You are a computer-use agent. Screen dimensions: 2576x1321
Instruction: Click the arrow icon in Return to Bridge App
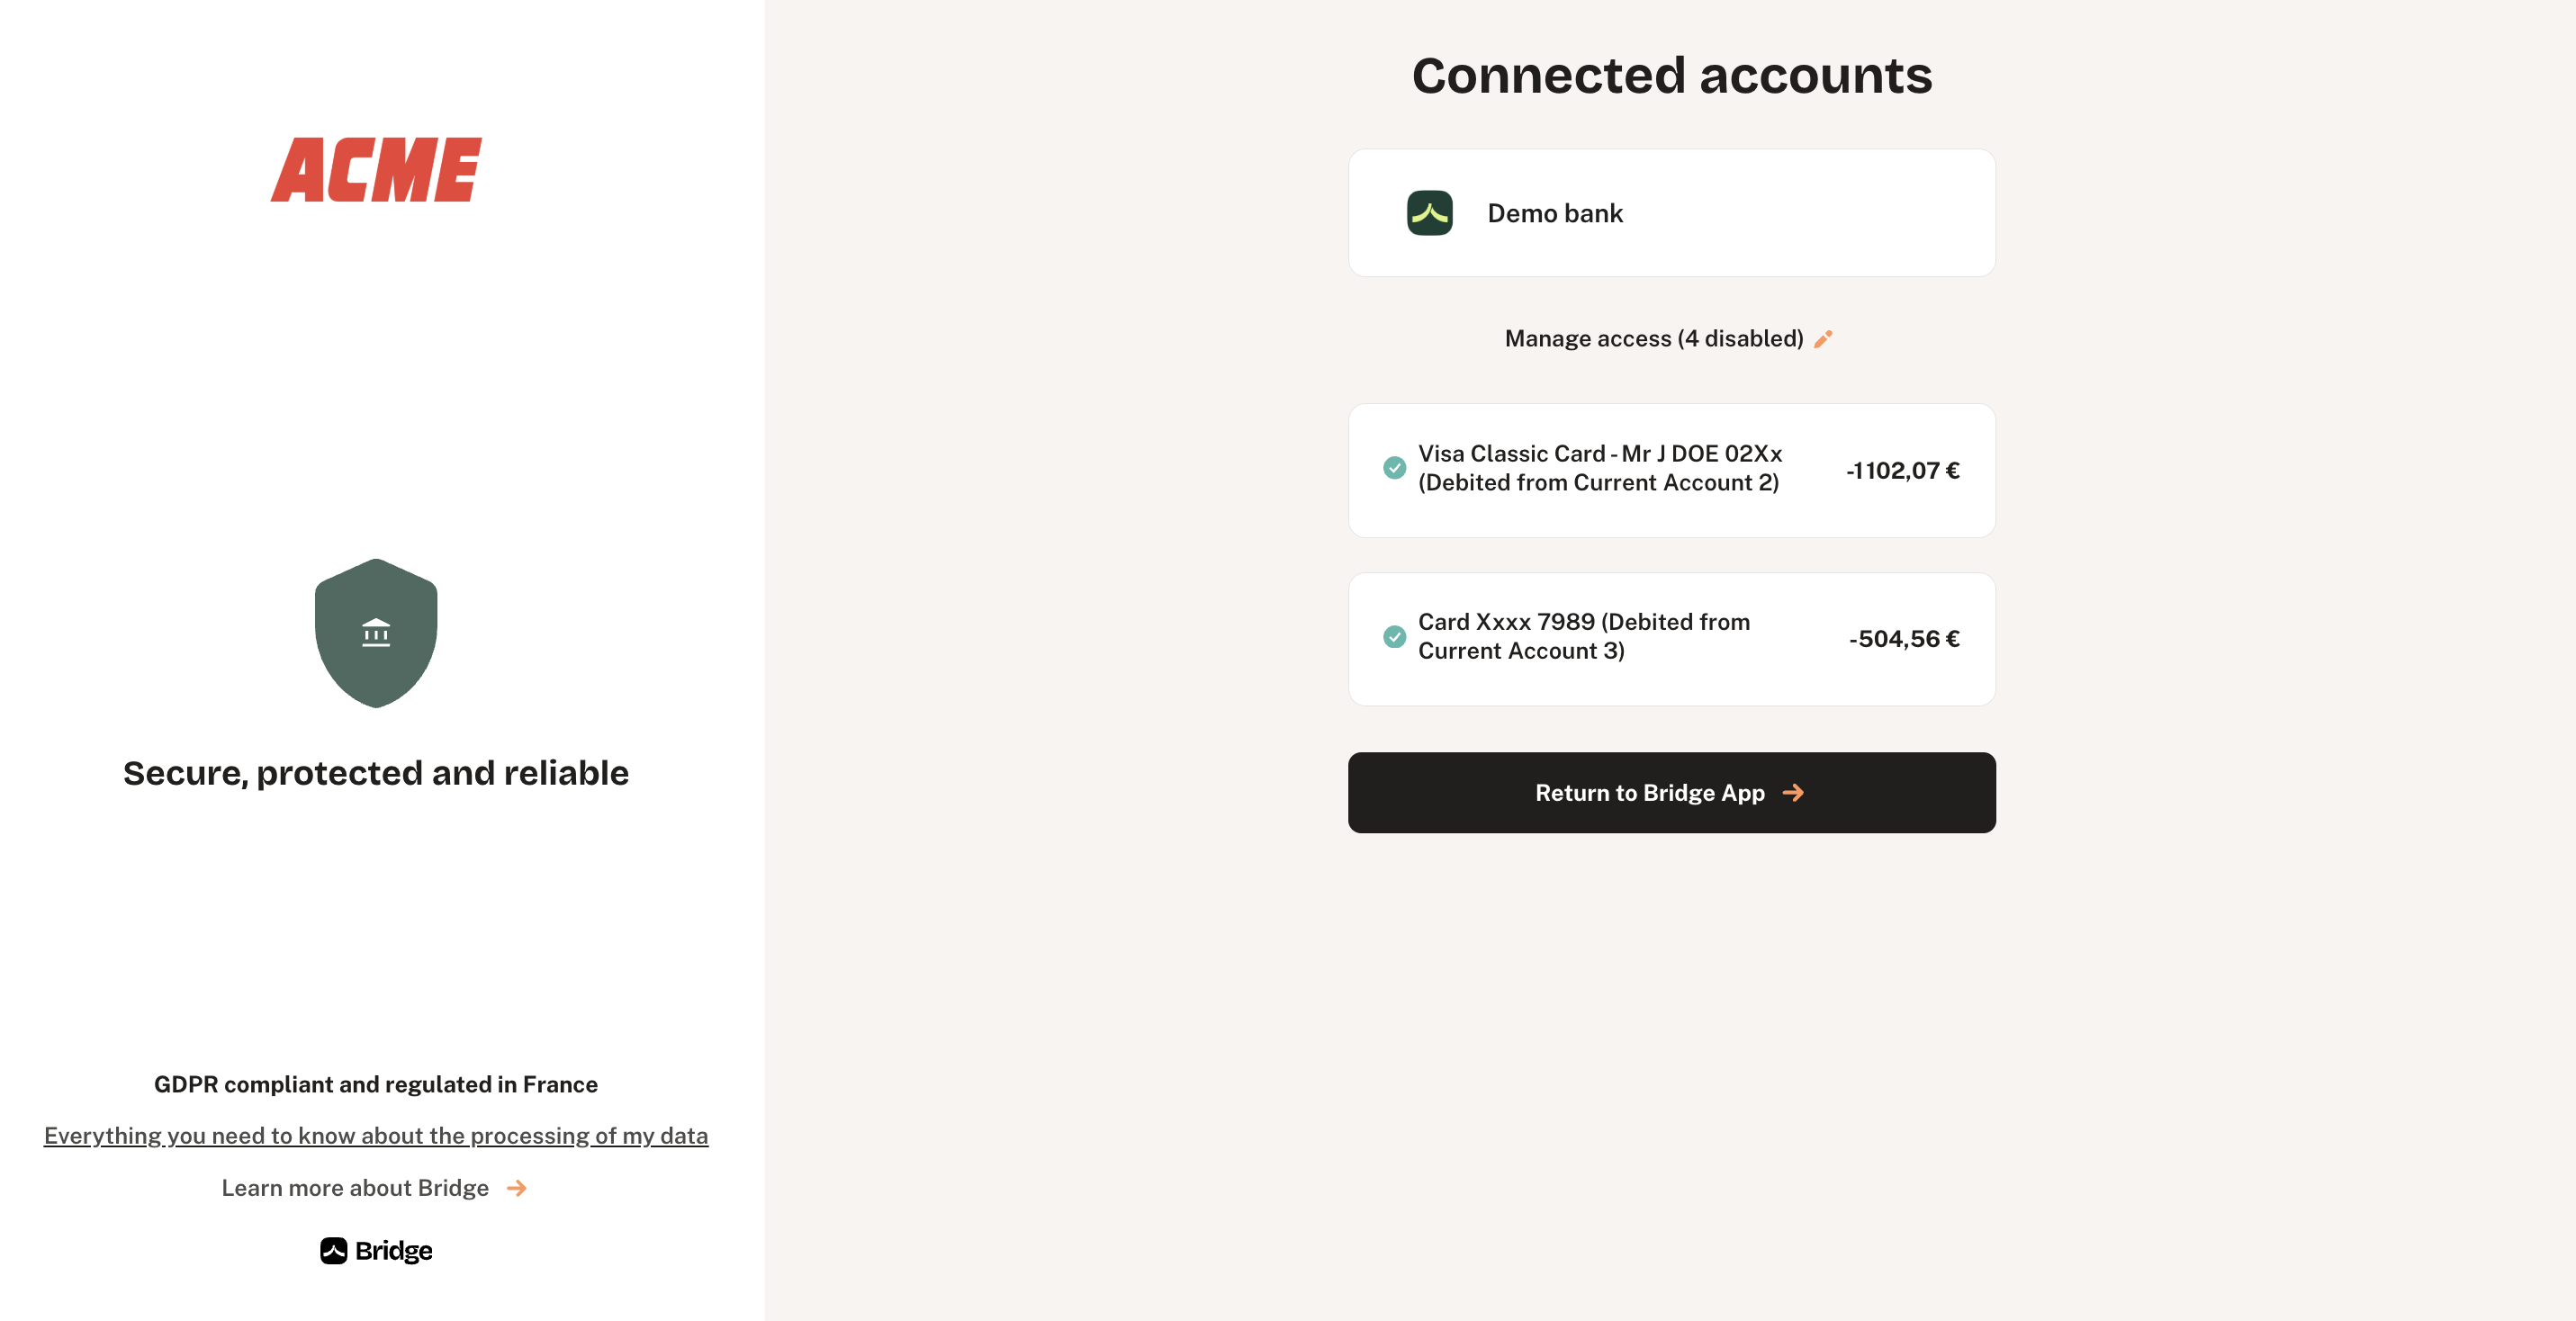point(1793,793)
